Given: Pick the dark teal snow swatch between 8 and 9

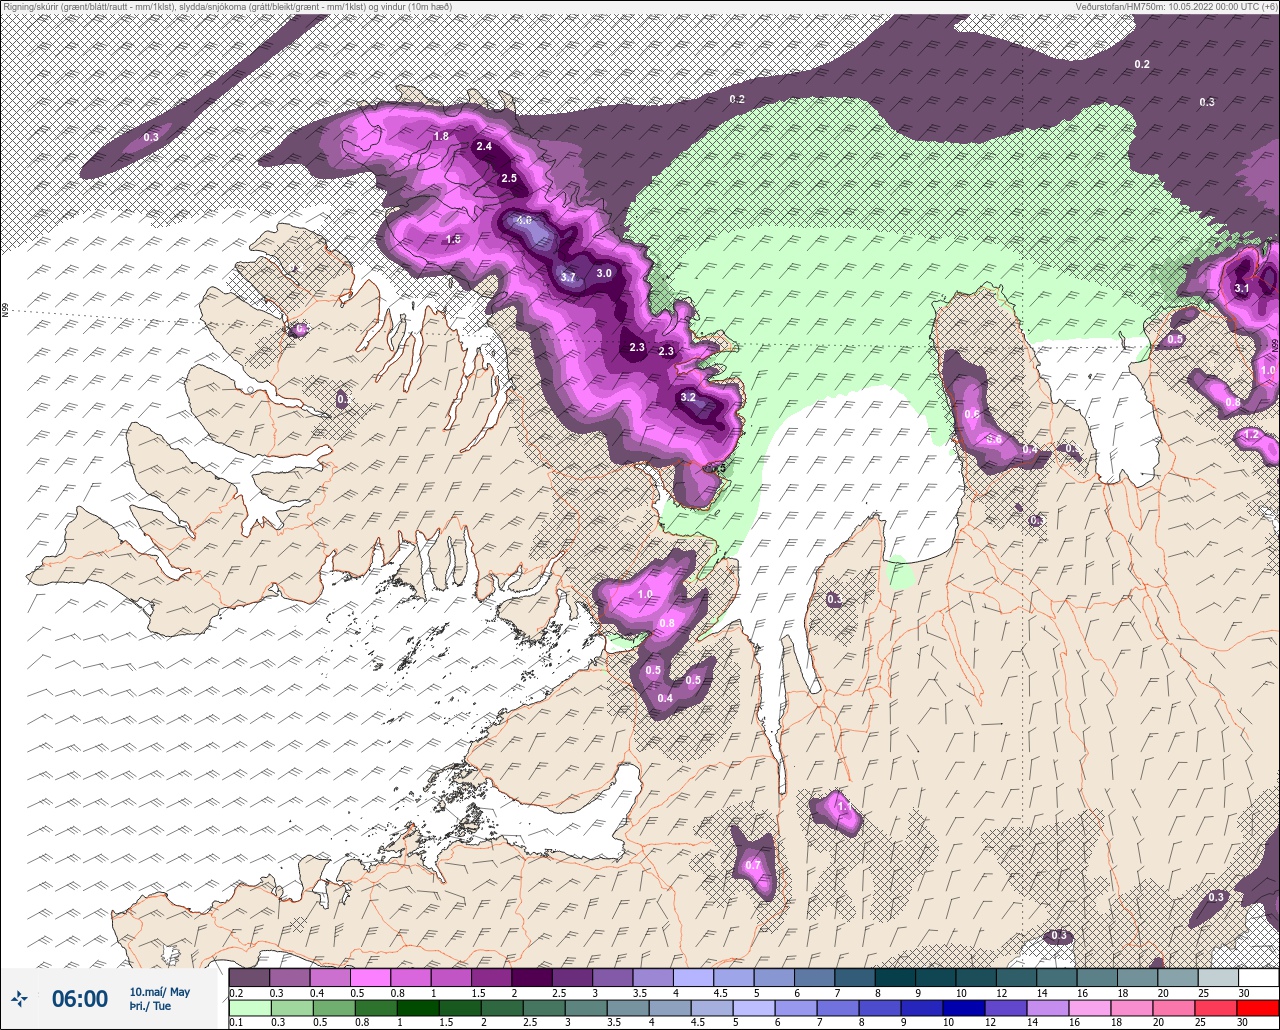Looking at the screenshot, I should point(895,977).
